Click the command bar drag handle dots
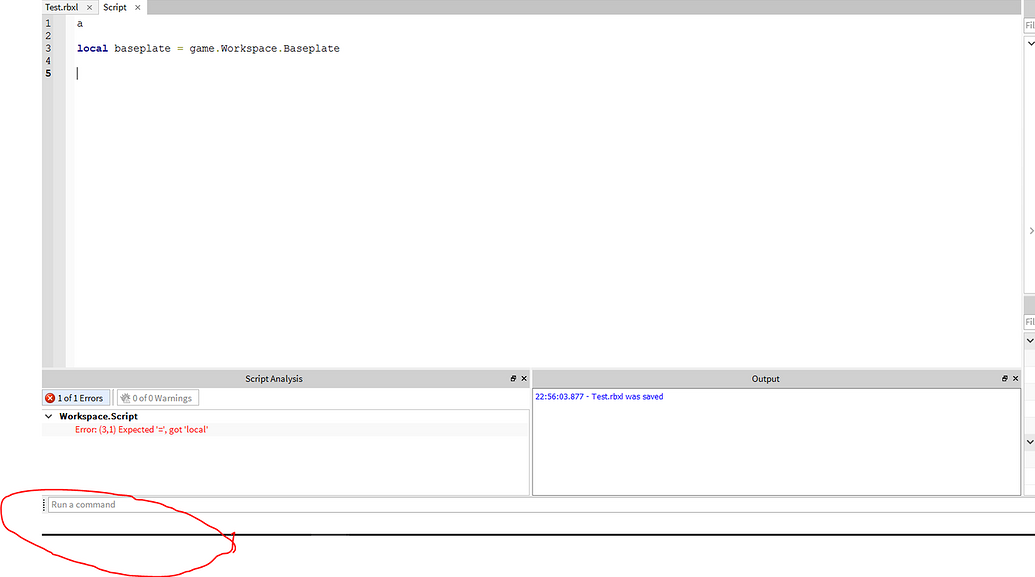The width and height of the screenshot is (1035, 577). (42, 504)
